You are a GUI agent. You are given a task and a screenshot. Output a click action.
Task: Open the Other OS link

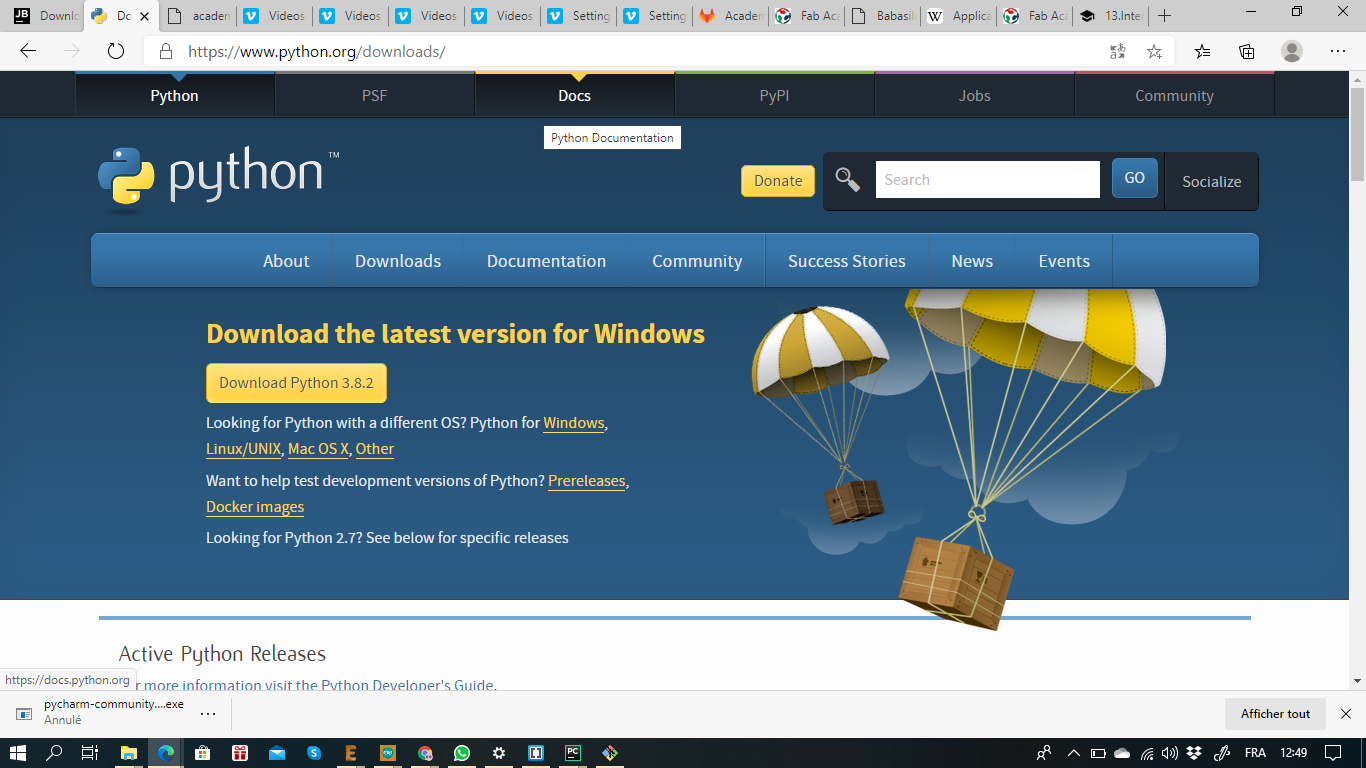pyautogui.click(x=375, y=449)
